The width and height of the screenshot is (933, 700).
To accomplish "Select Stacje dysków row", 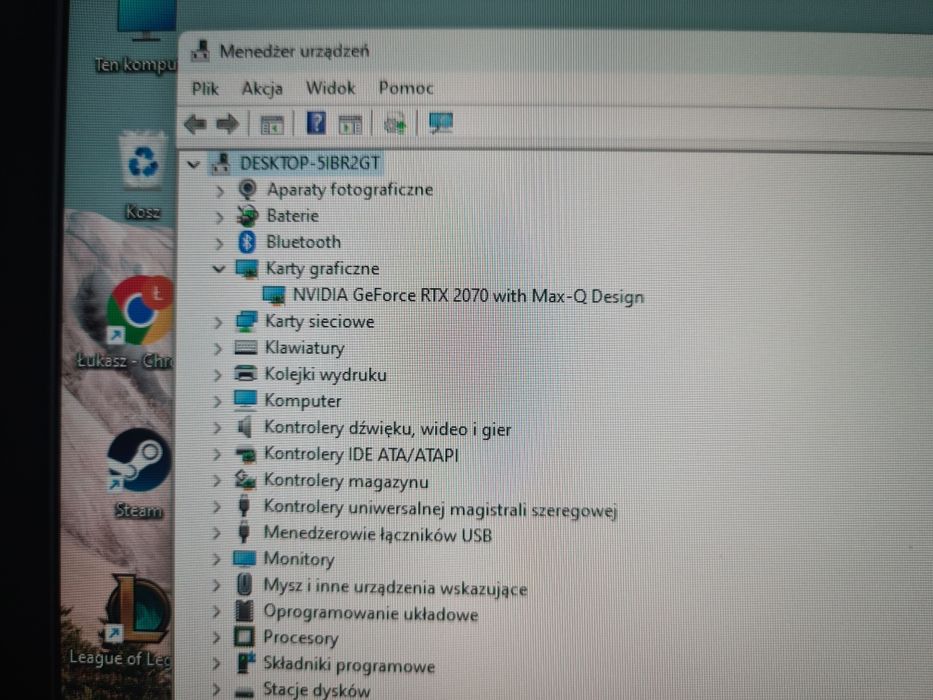I will pos(317,690).
